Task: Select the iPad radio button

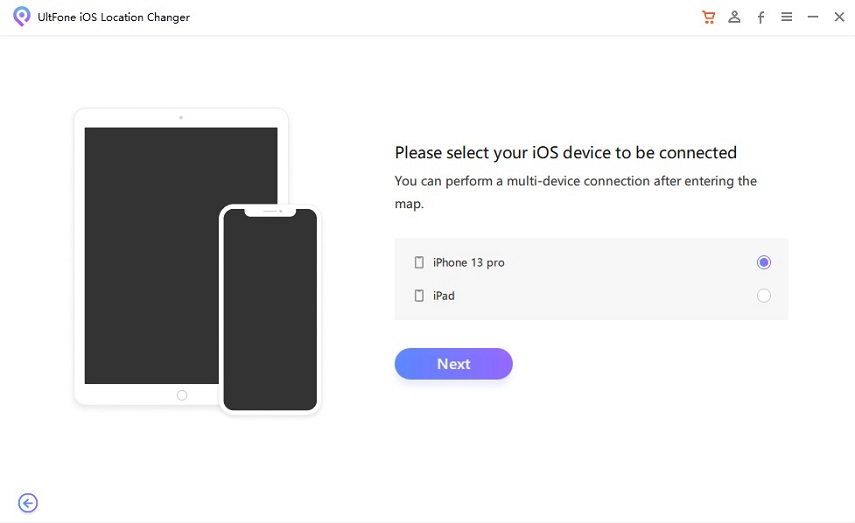Action: pyautogui.click(x=764, y=296)
